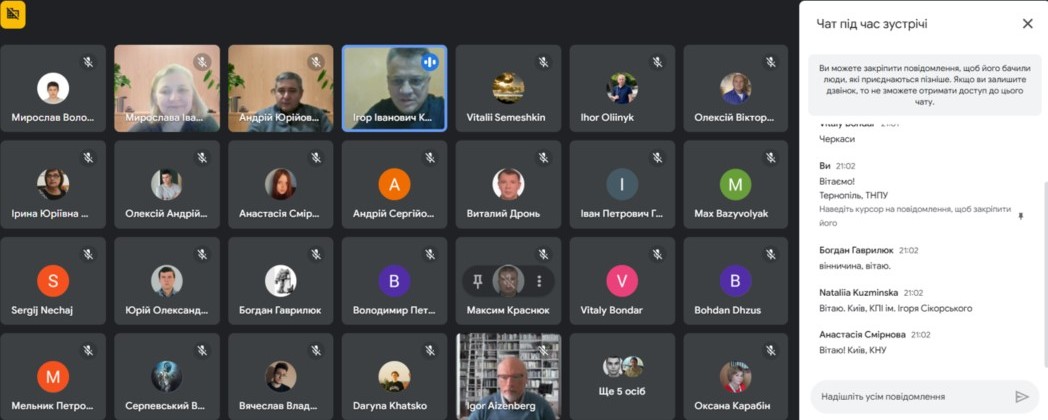1048x420 pixels.
Task: Click muted mic icon on Sergij Nechaj tile
Action: [x=88, y=254]
